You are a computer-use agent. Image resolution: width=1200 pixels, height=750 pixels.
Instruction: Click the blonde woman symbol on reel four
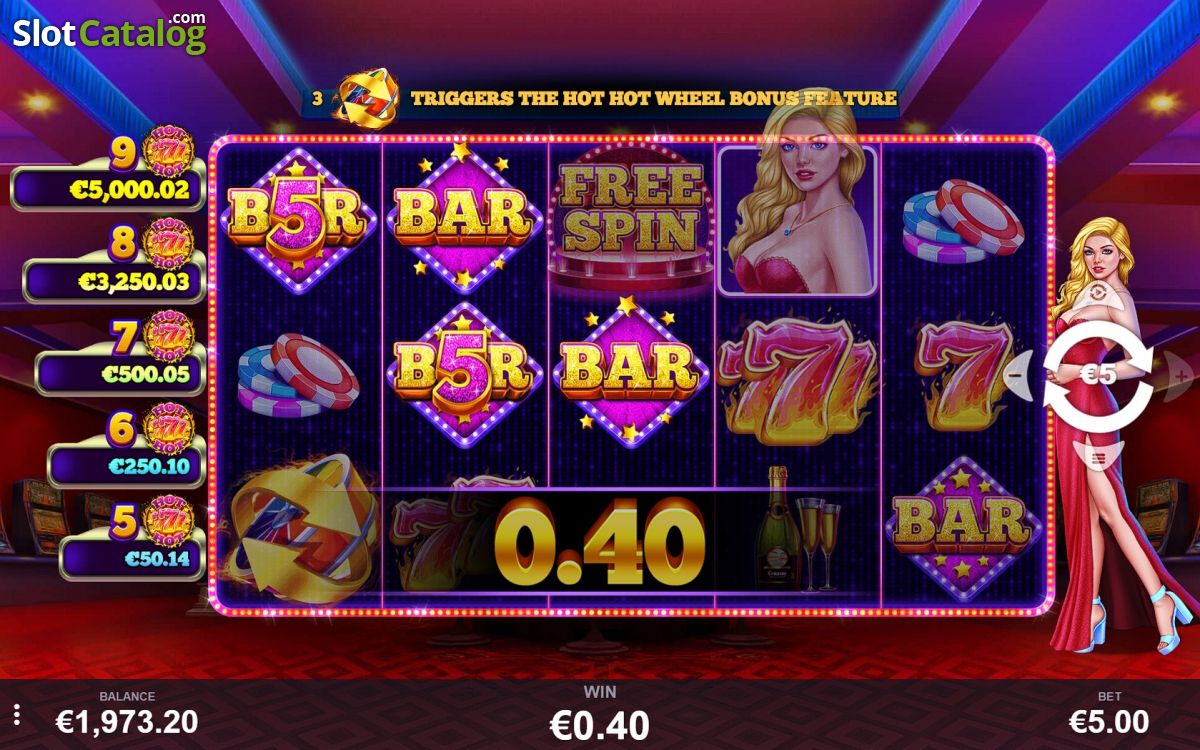797,220
